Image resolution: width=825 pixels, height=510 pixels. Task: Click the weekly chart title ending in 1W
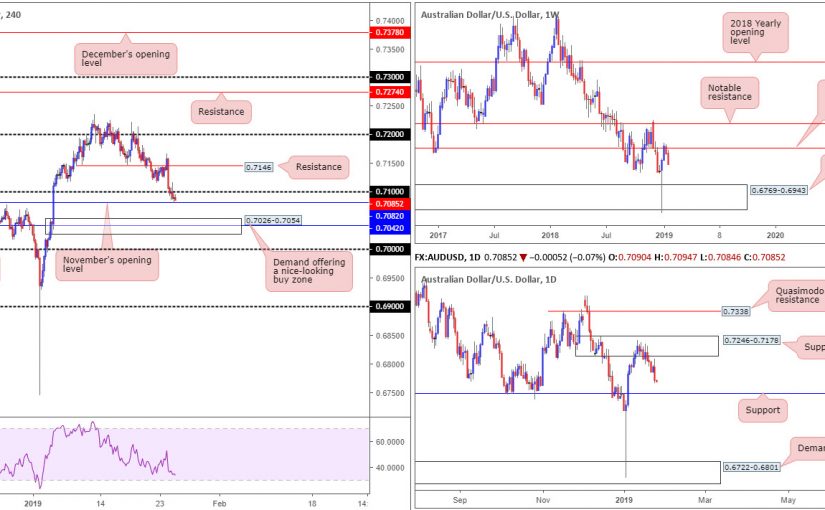click(x=489, y=14)
